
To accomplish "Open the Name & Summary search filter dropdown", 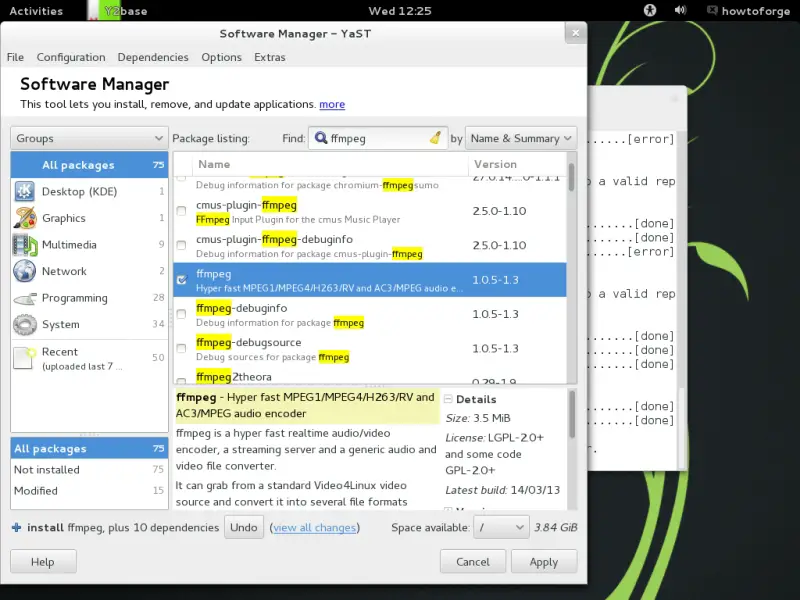I will [521, 138].
